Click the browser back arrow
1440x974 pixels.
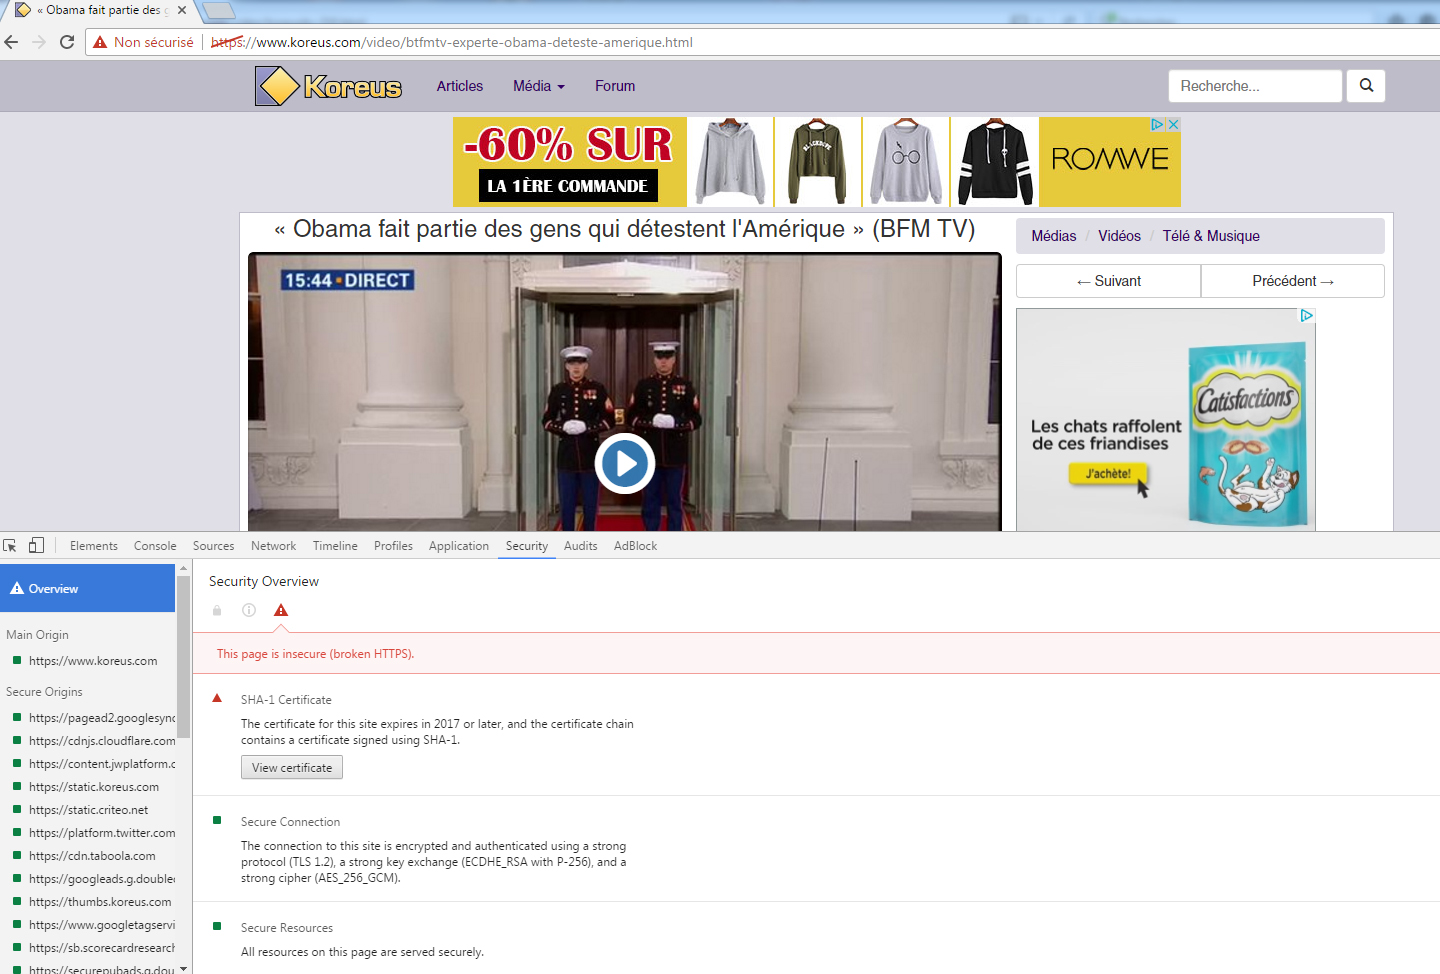coord(12,42)
